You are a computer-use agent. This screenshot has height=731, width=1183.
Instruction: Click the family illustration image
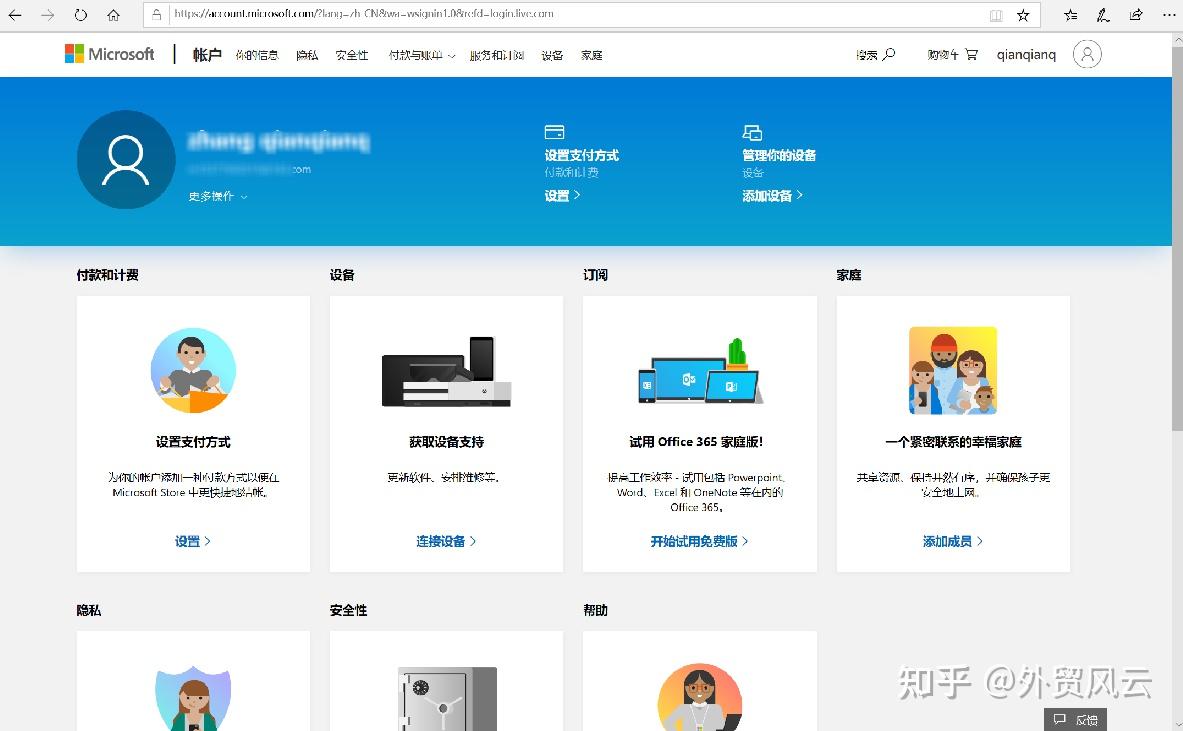[x=953, y=370]
